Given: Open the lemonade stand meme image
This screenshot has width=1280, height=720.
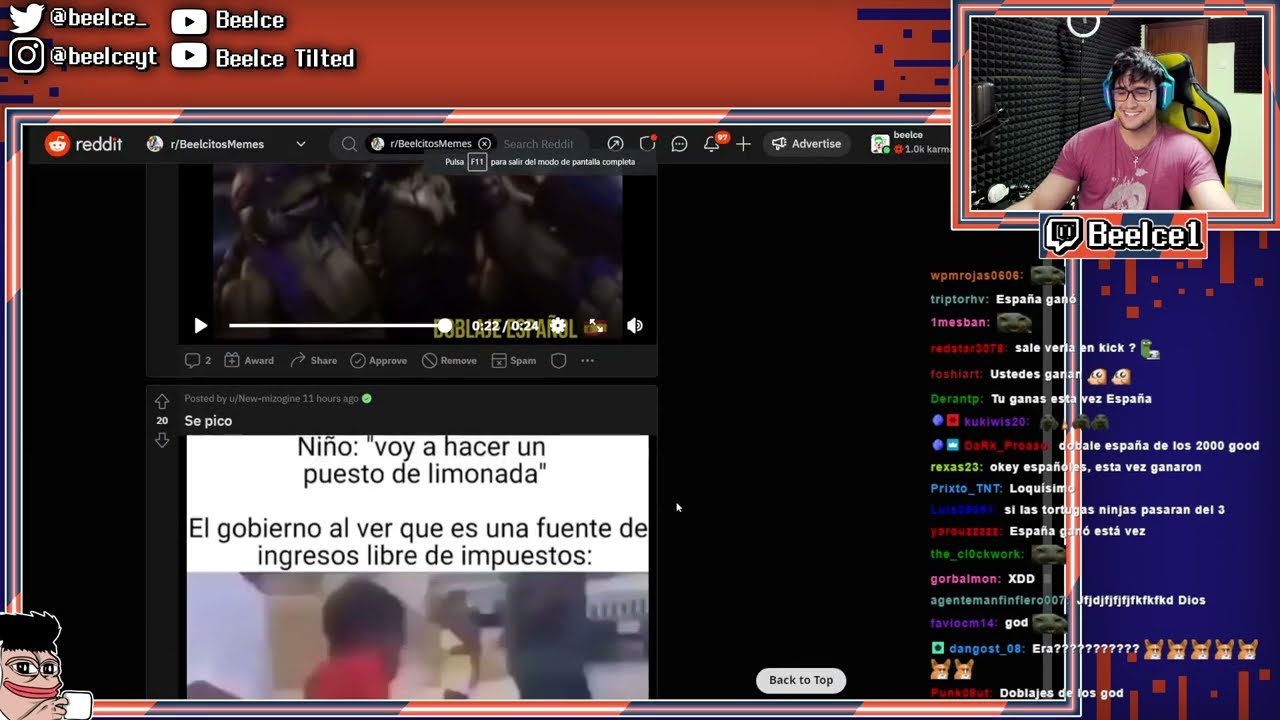Looking at the screenshot, I should point(417,566).
